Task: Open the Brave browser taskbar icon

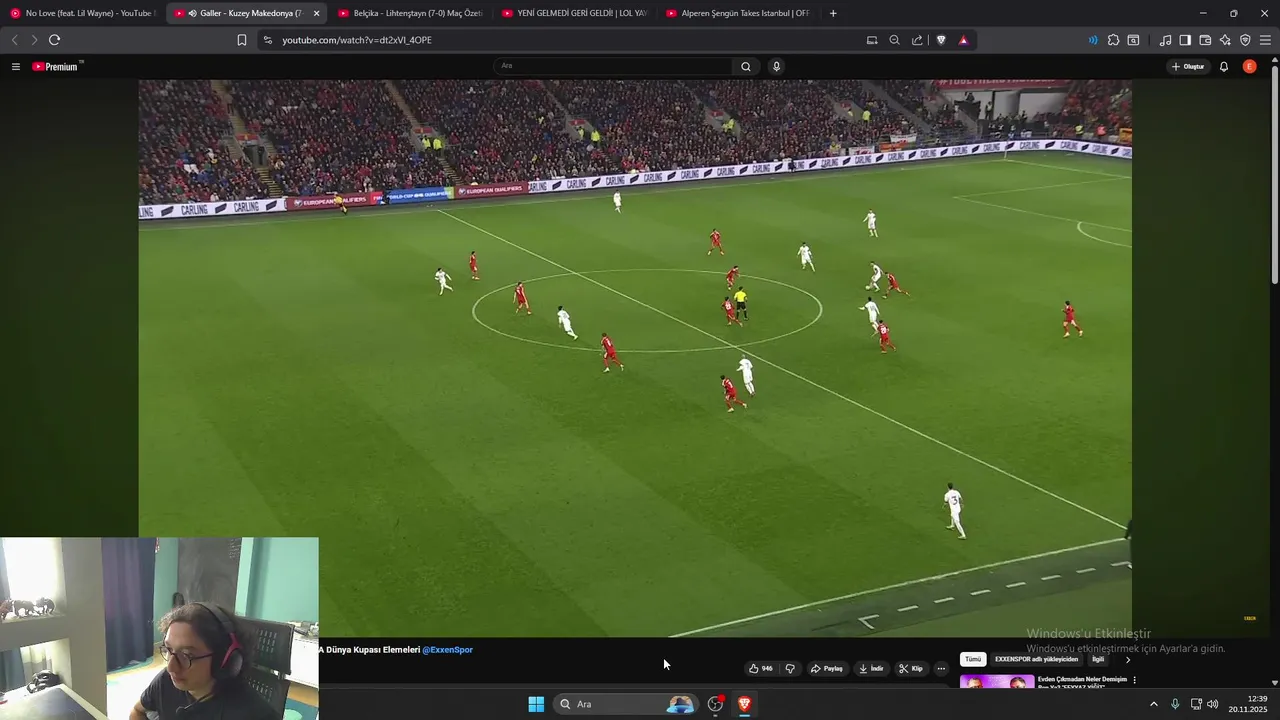Action: click(x=744, y=704)
